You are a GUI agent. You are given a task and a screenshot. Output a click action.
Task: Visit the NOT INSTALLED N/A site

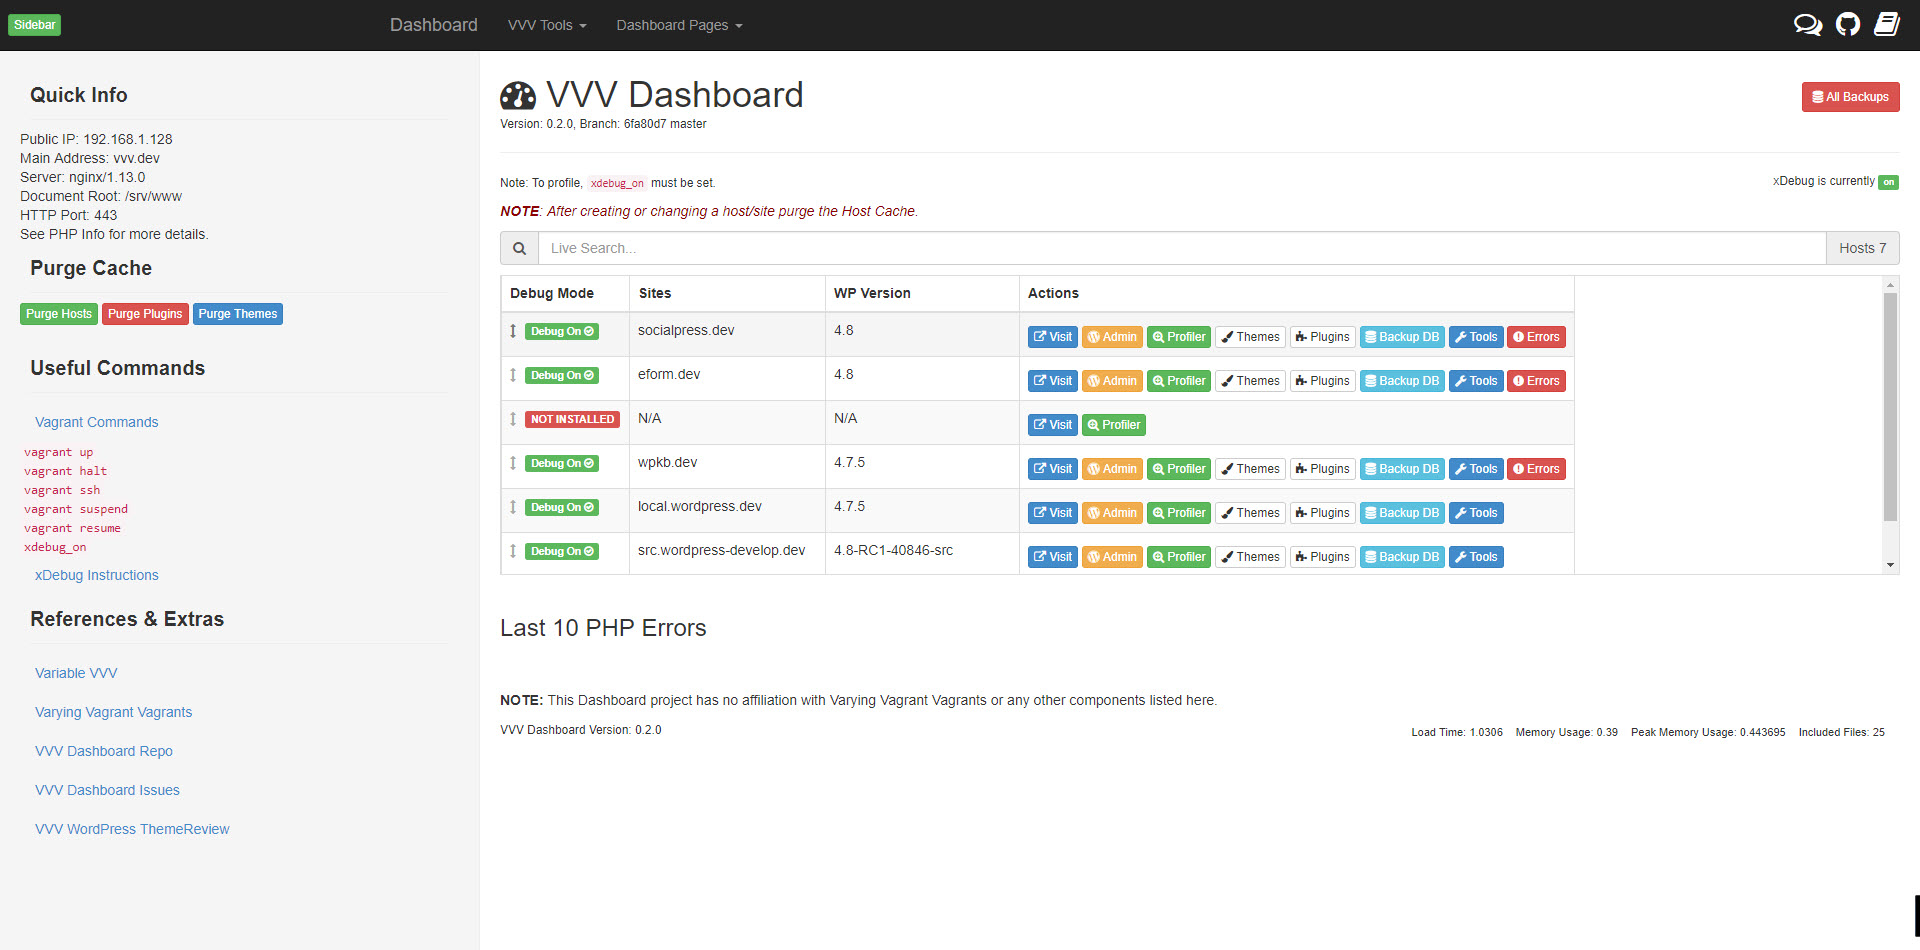(x=1052, y=425)
